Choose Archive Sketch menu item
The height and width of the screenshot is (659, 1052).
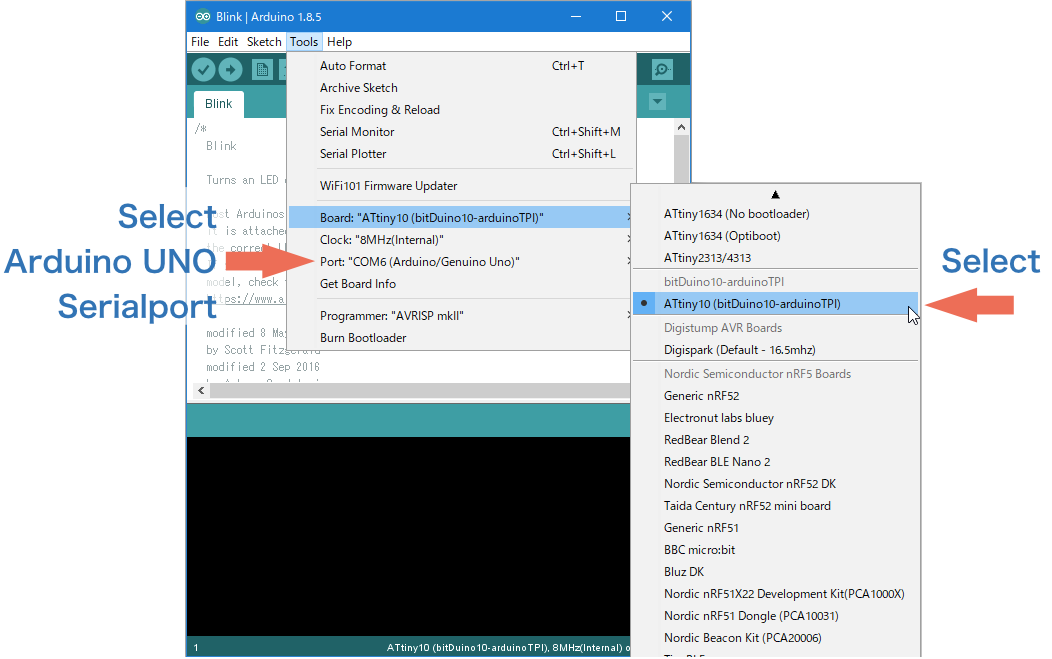pyautogui.click(x=460, y=88)
